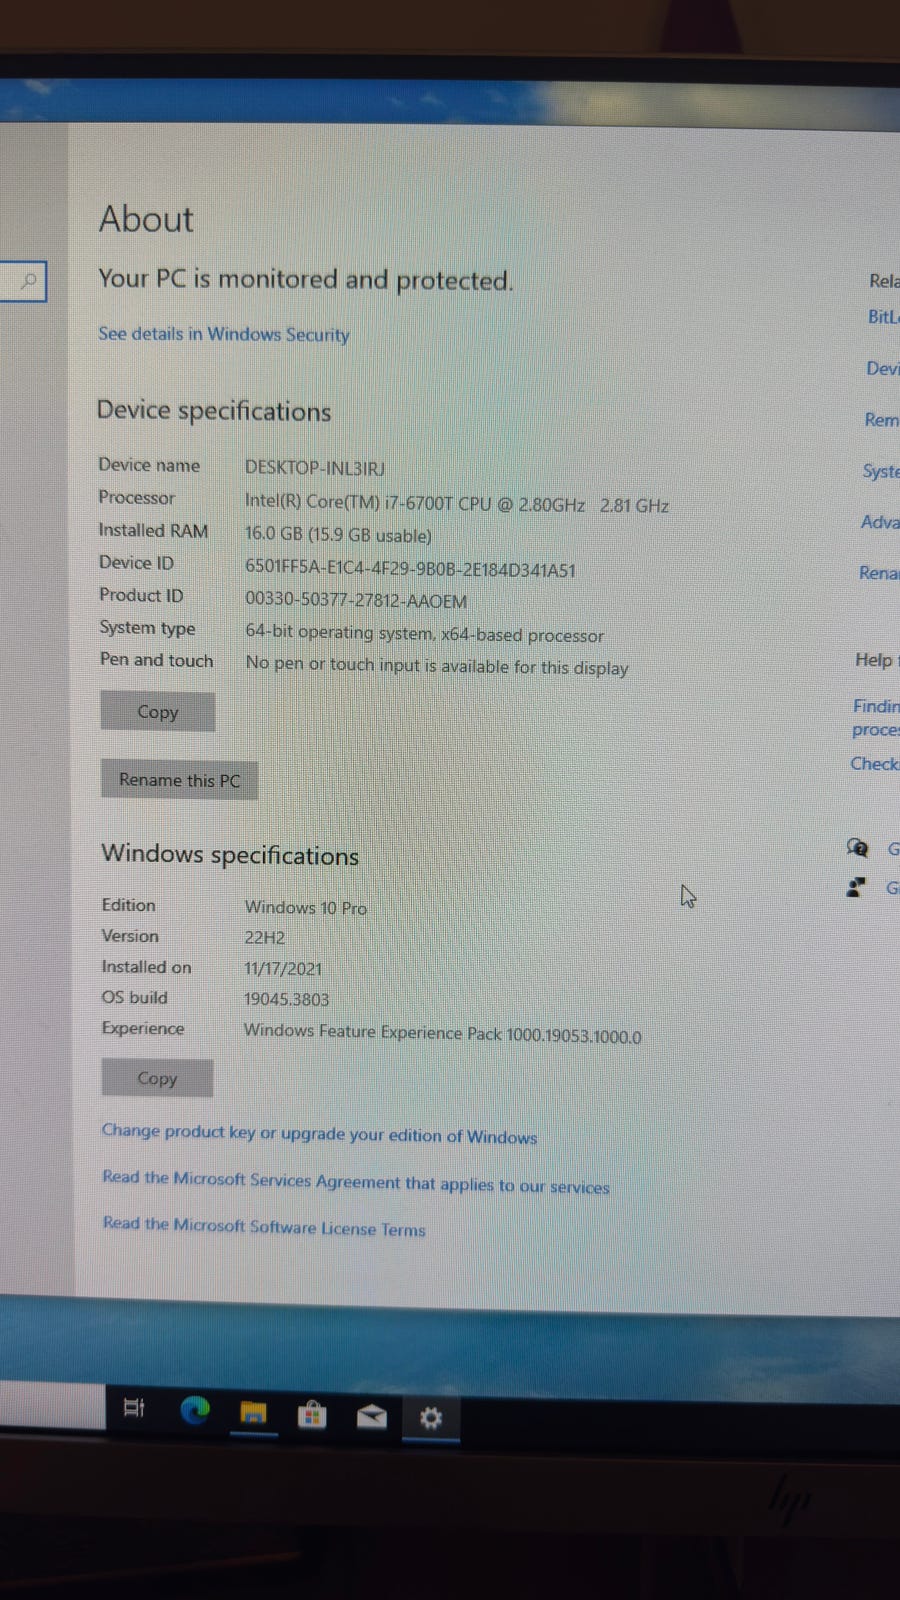Select the installed on date 11/17/2021

[x=283, y=968]
